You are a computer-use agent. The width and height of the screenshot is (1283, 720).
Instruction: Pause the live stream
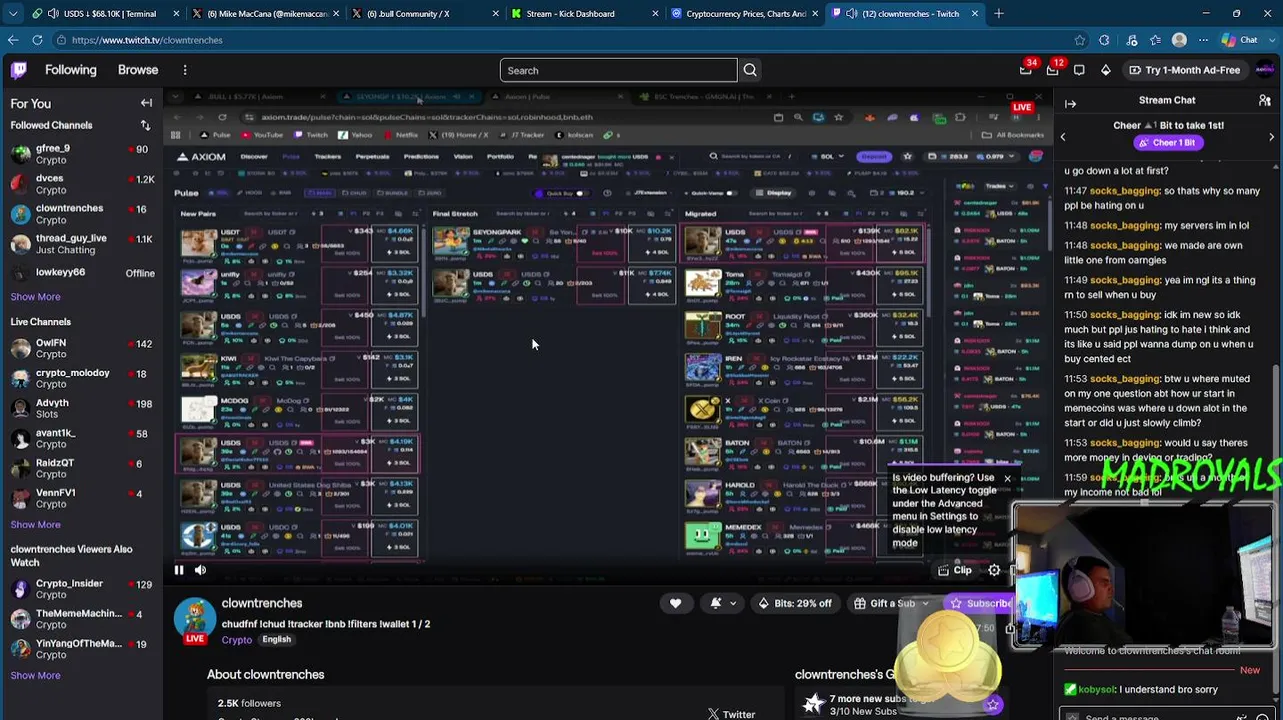(178, 570)
